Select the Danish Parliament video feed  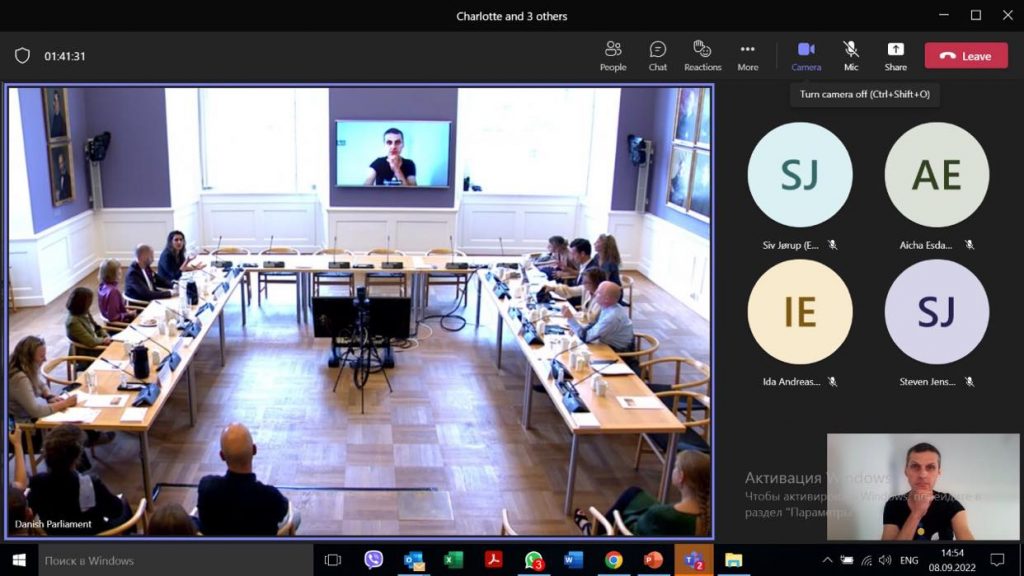tap(360, 312)
